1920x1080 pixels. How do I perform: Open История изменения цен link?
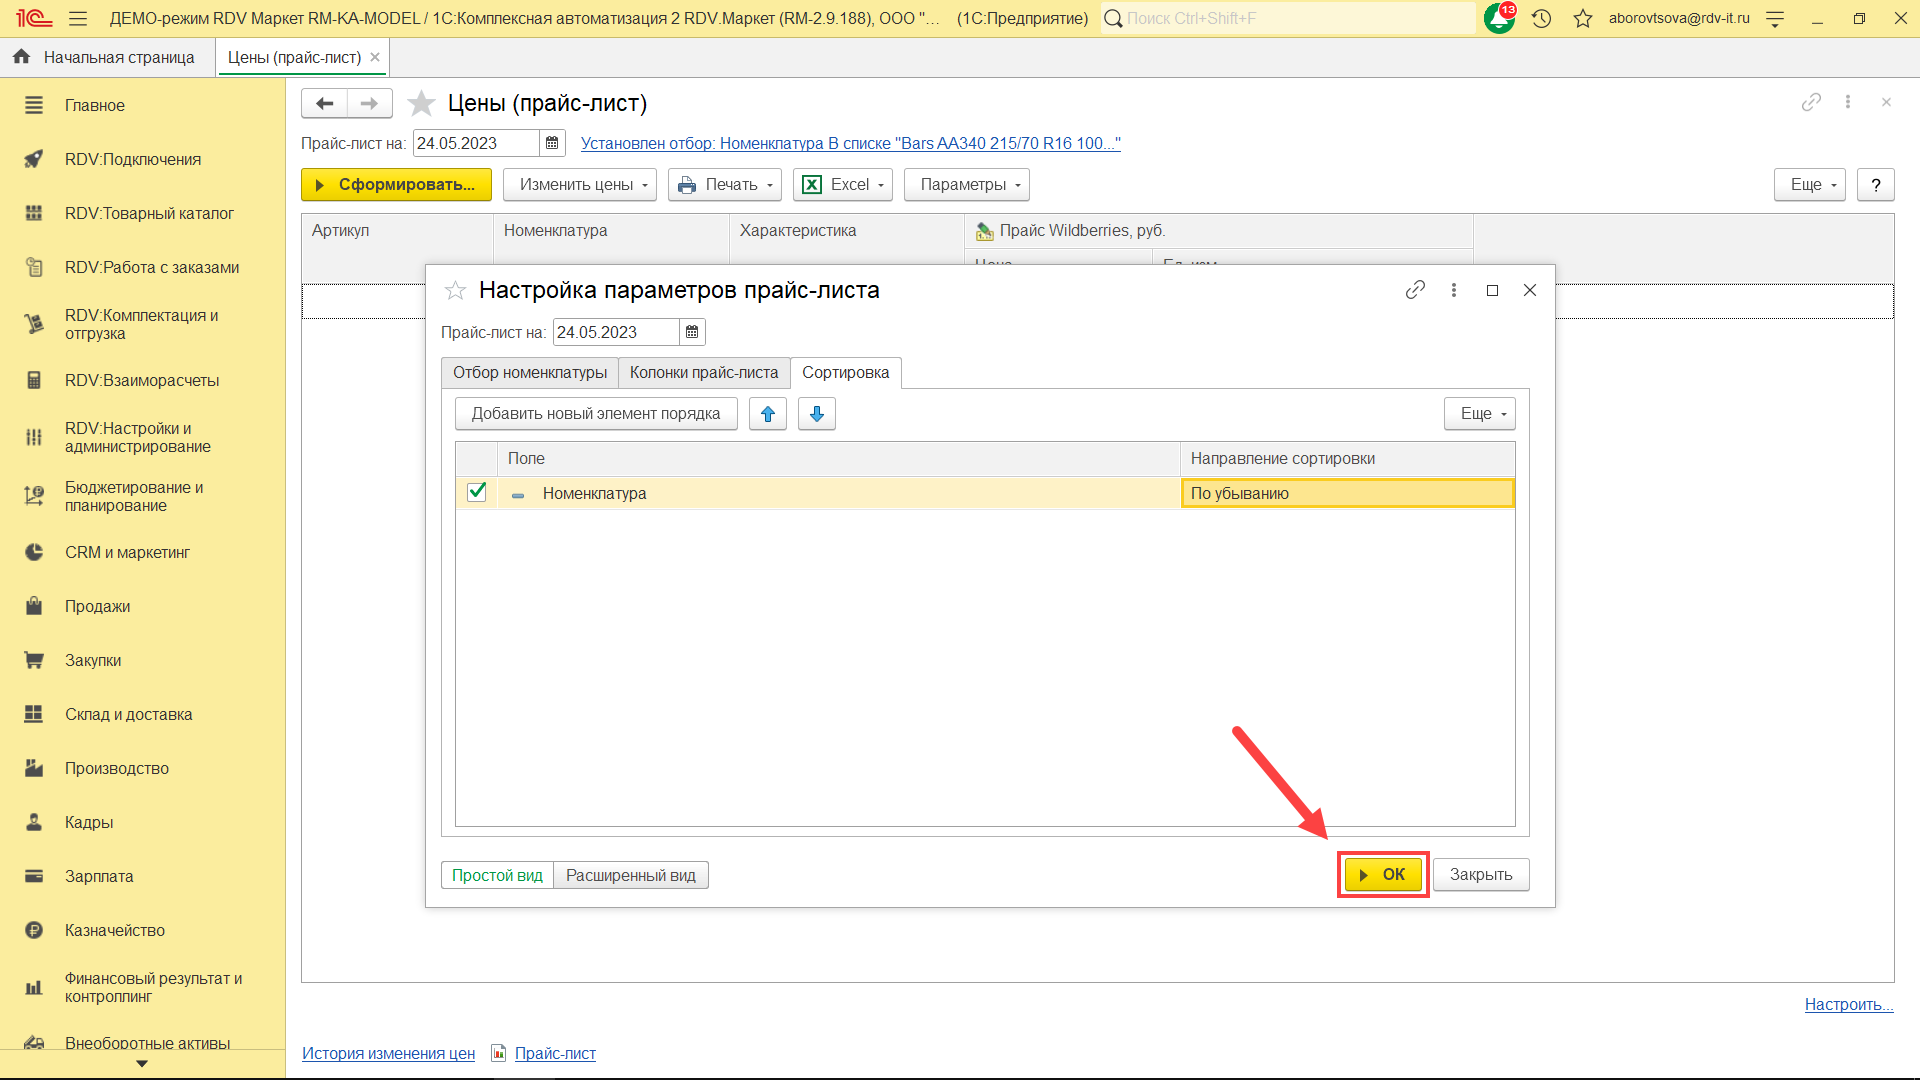pos(388,1053)
